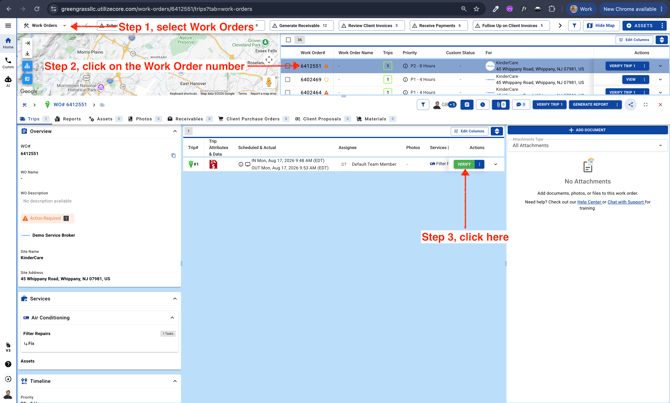Collapse the Air Conditioning service group
The width and height of the screenshot is (670, 403).
tap(172, 318)
